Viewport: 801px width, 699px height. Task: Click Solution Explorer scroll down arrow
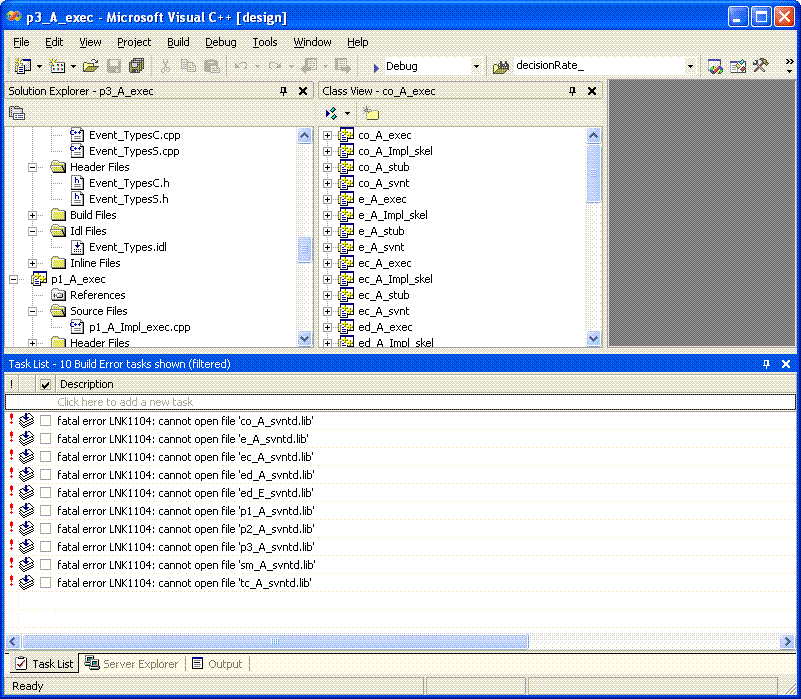tap(304, 338)
